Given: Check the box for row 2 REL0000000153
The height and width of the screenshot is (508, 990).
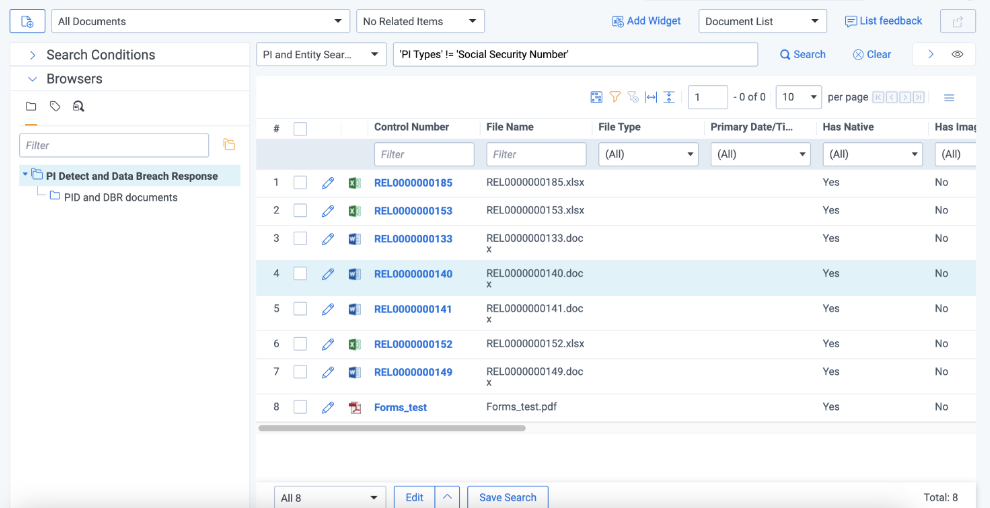Looking at the screenshot, I should pyautogui.click(x=300, y=210).
